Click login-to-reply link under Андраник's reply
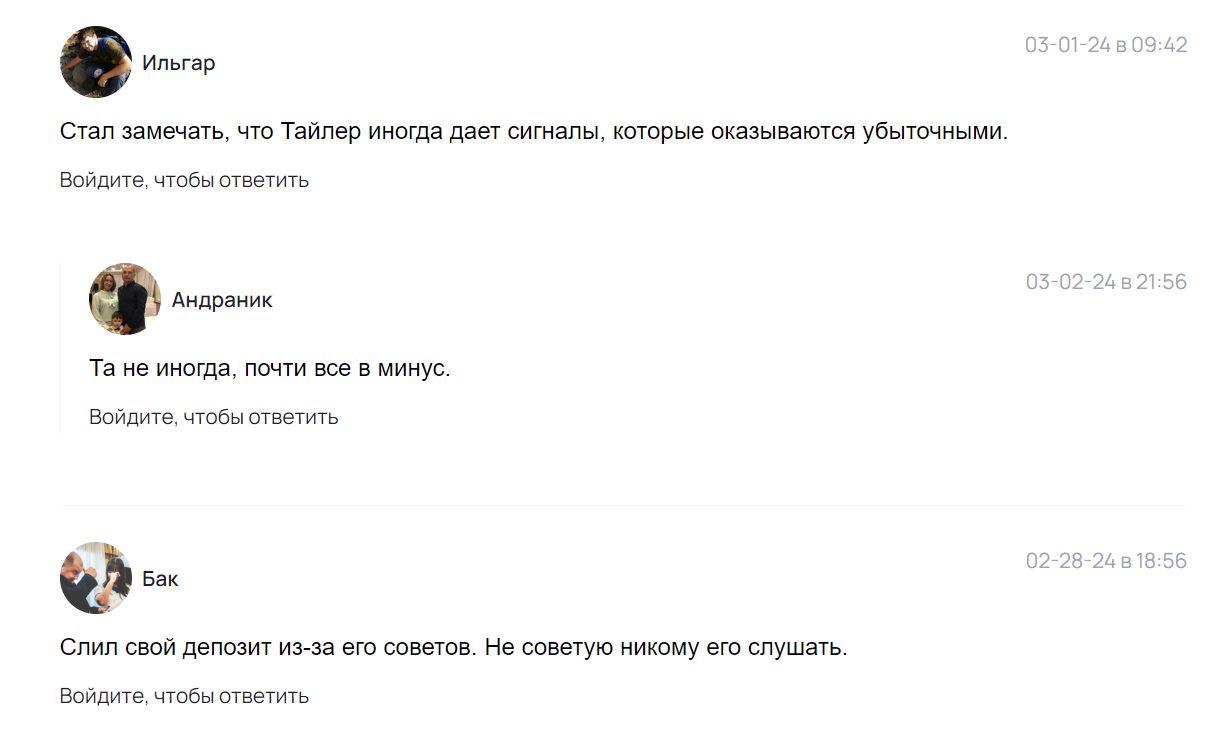1216x738 pixels. pyautogui.click(x=213, y=417)
